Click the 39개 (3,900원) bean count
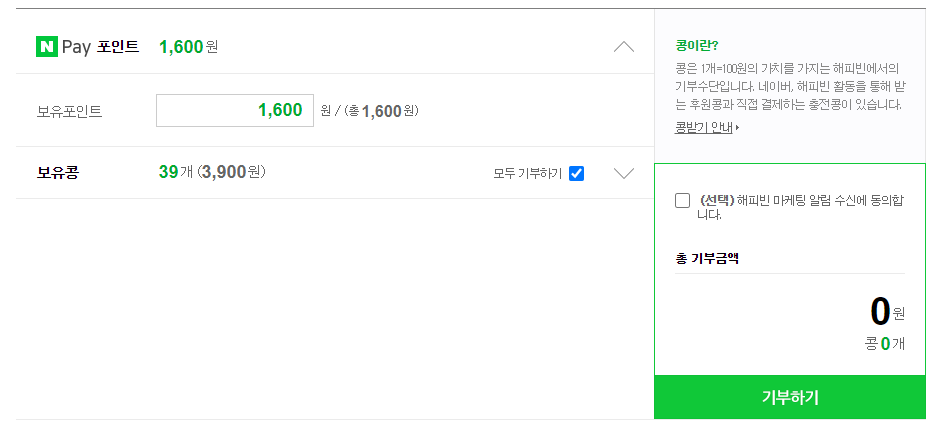Image resolution: width=936 pixels, height=426 pixels. point(212,172)
